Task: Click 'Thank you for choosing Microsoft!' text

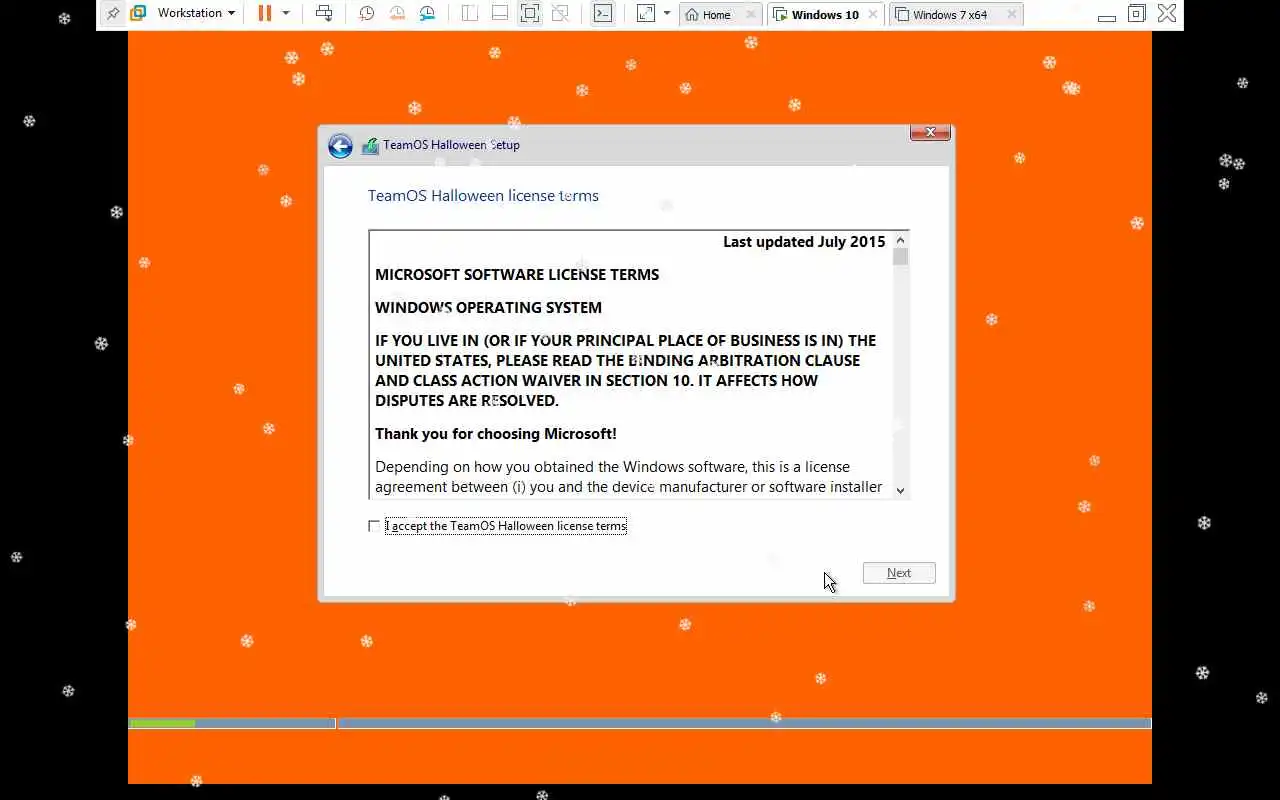Action: tap(496, 434)
